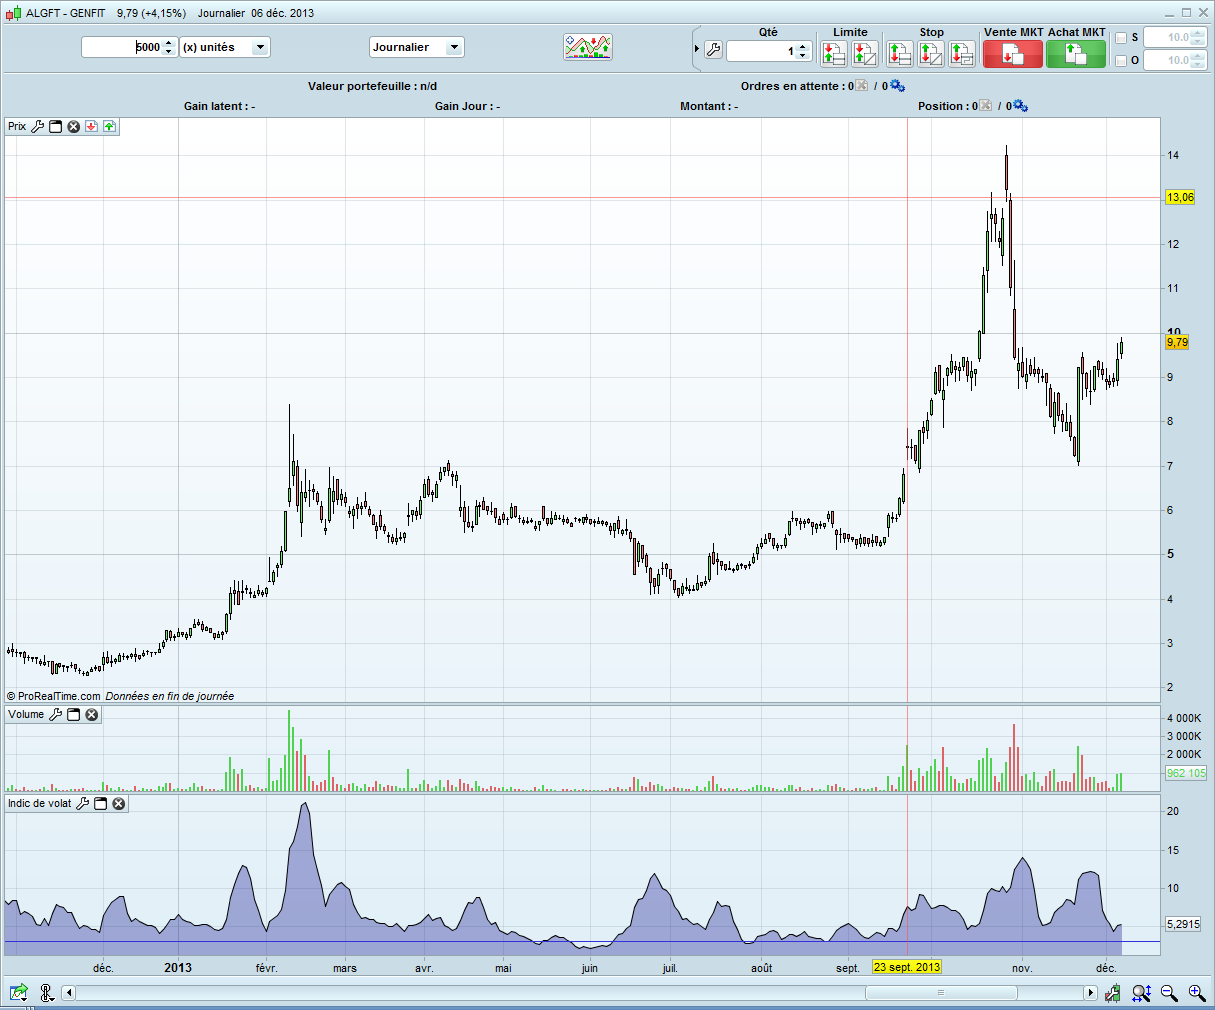This screenshot has height=1010, width=1215.
Task: Enable the O checkbox
Action: click(1121, 61)
